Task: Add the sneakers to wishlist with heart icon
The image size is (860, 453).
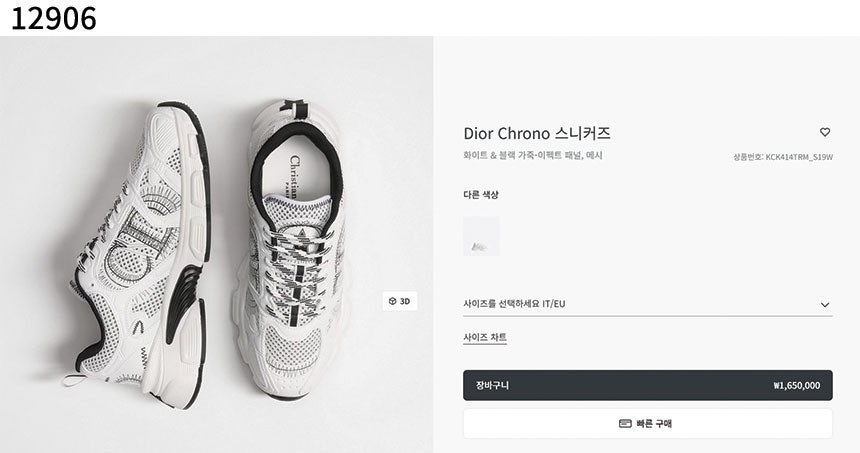Action: pyautogui.click(x=825, y=132)
